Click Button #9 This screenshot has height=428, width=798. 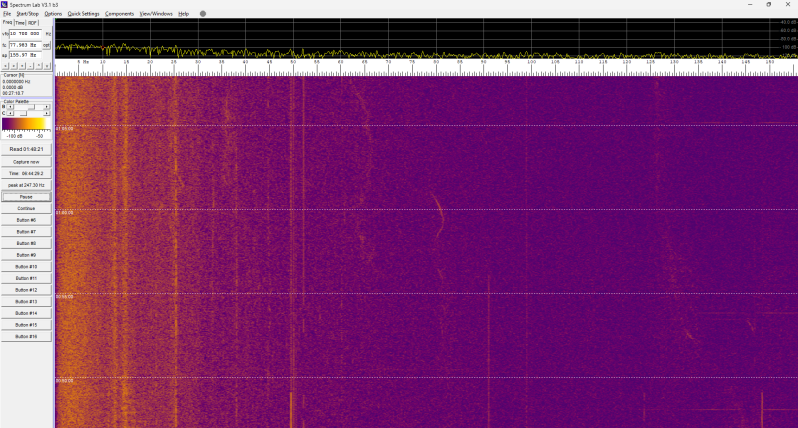click(26, 255)
